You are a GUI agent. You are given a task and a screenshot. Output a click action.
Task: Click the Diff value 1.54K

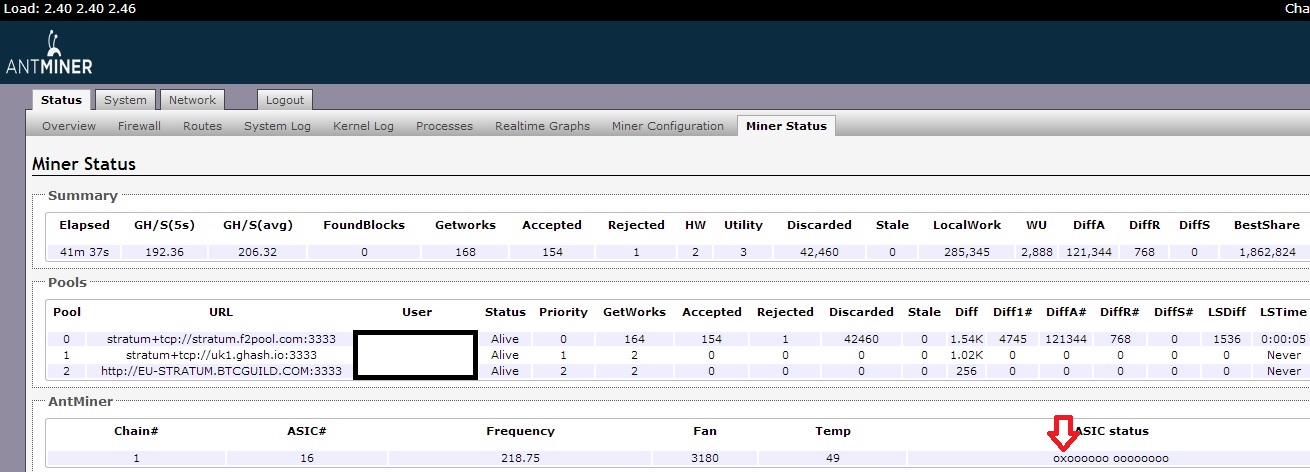966,340
